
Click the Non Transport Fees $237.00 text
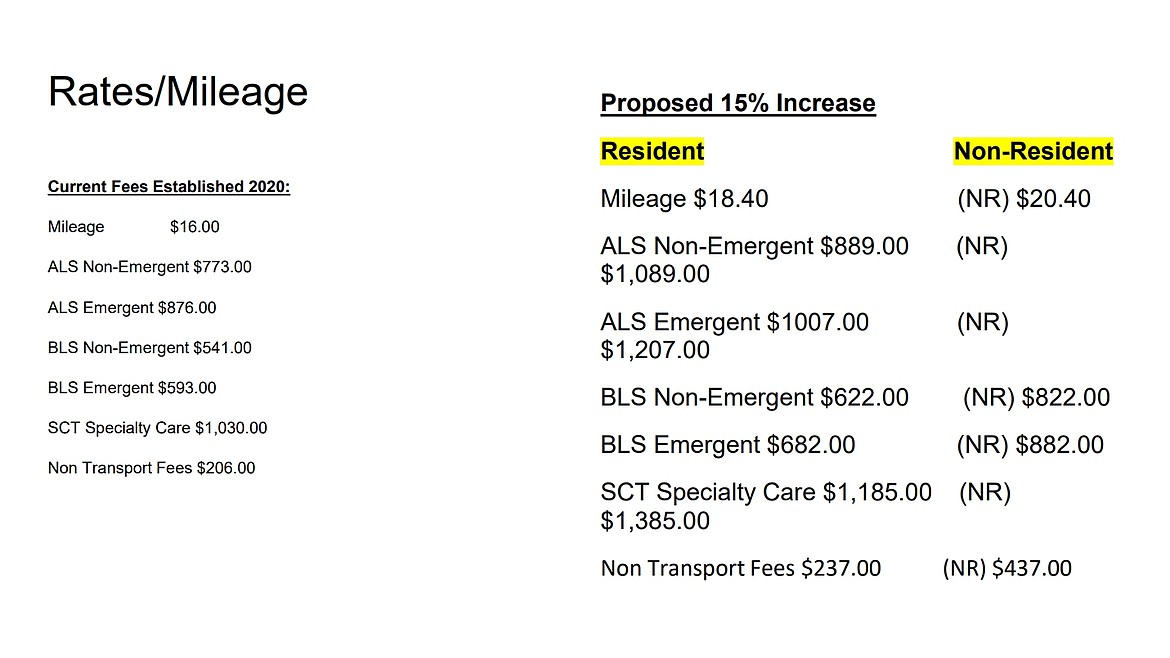pos(740,569)
